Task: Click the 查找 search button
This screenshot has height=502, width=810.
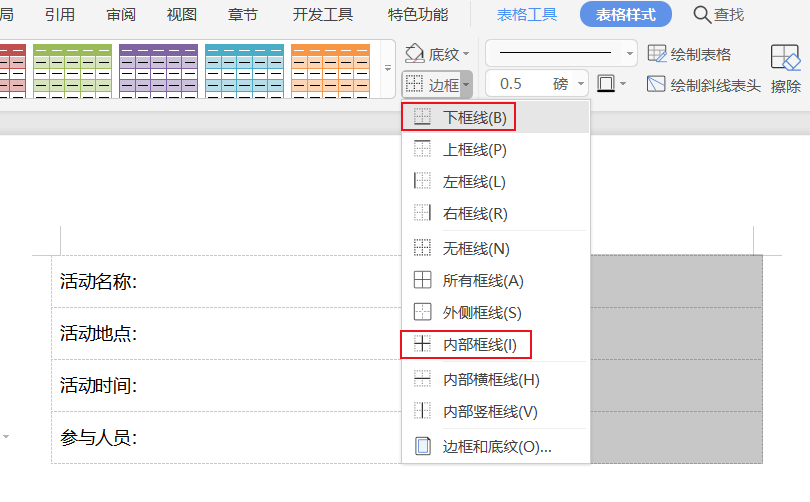Action: click(719, 14)
